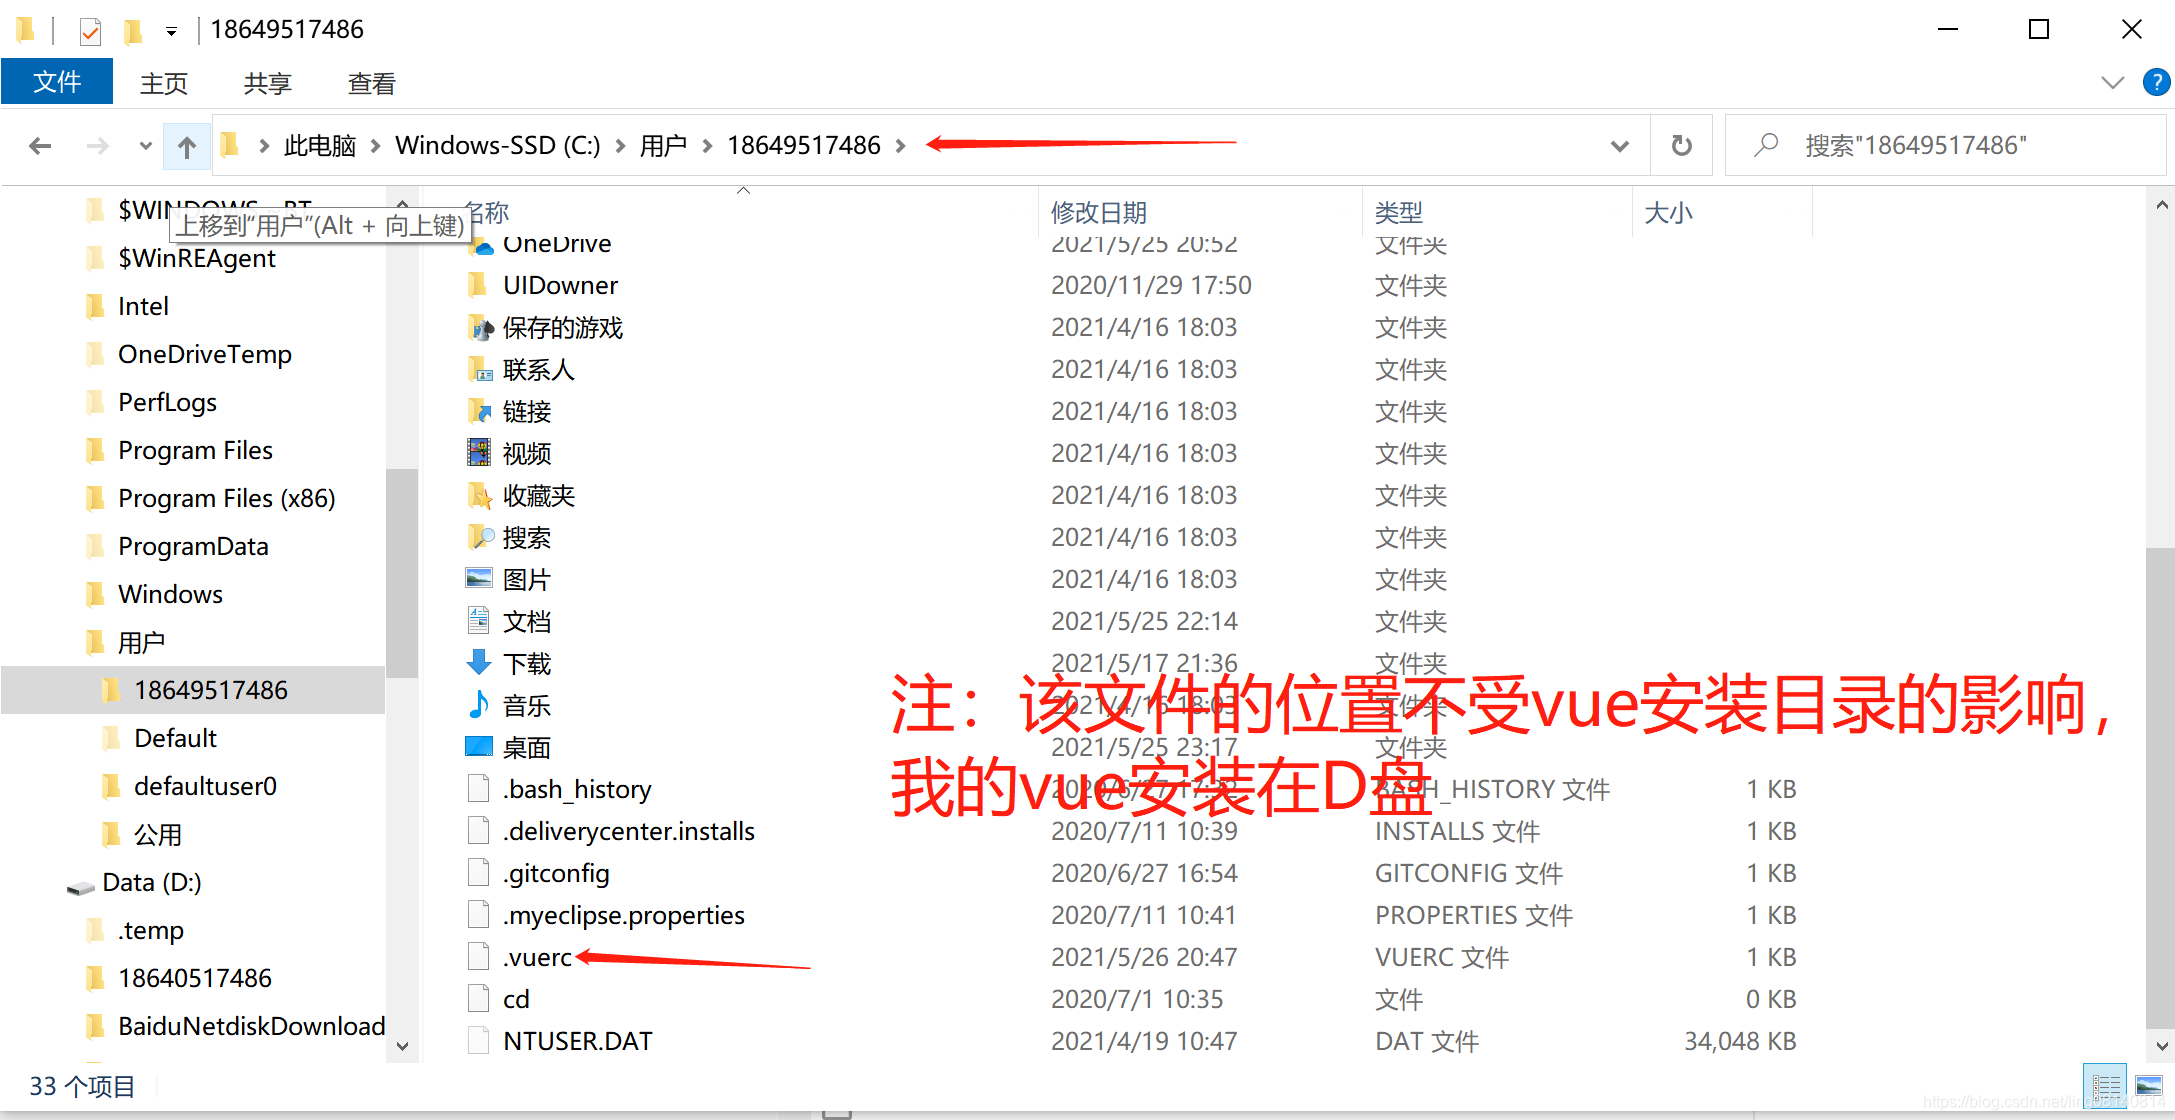Select the 下载 folder icon
This screenshot has width=2175, height=1120.
tap(479, 664)
